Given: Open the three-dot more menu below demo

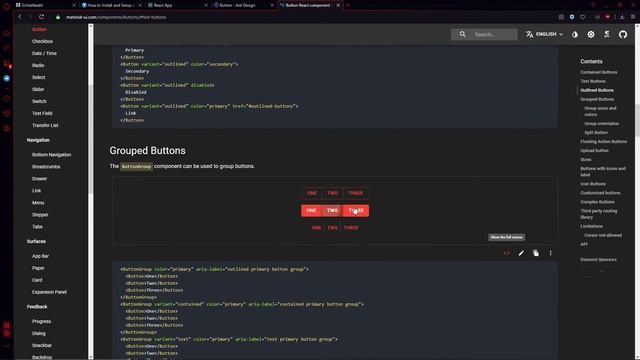Looking at the screenshot, I should coord(551,253).
